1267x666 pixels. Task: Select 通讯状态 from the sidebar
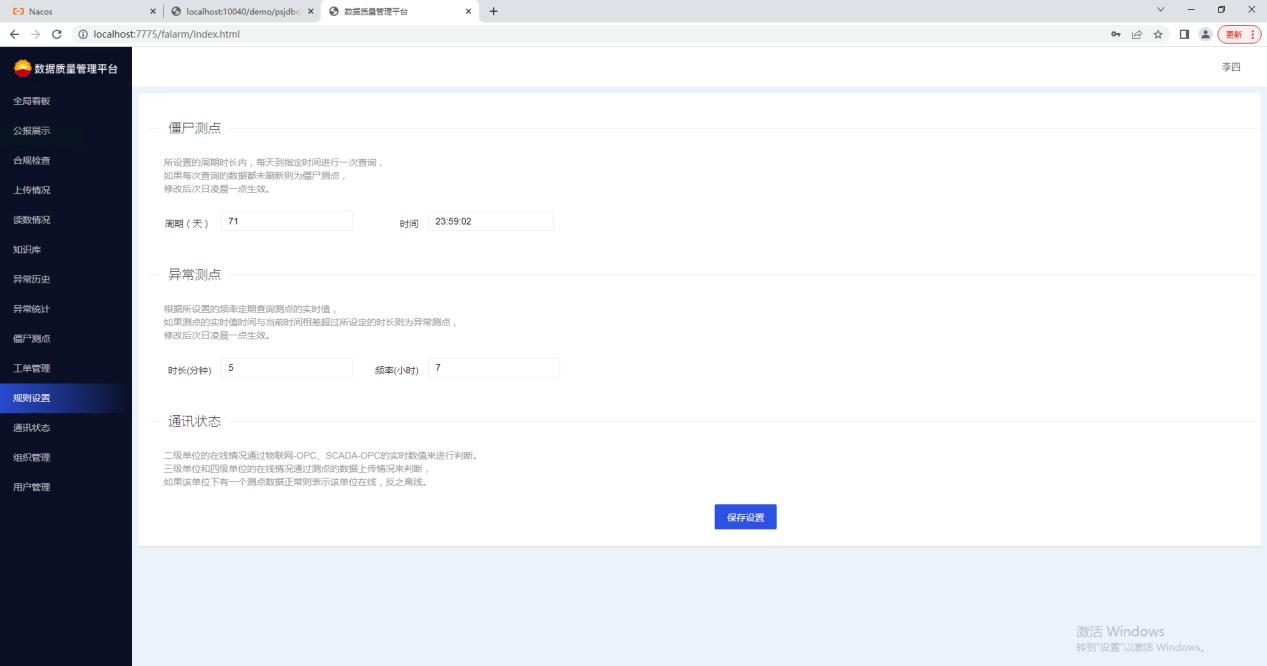click(32, 428)
